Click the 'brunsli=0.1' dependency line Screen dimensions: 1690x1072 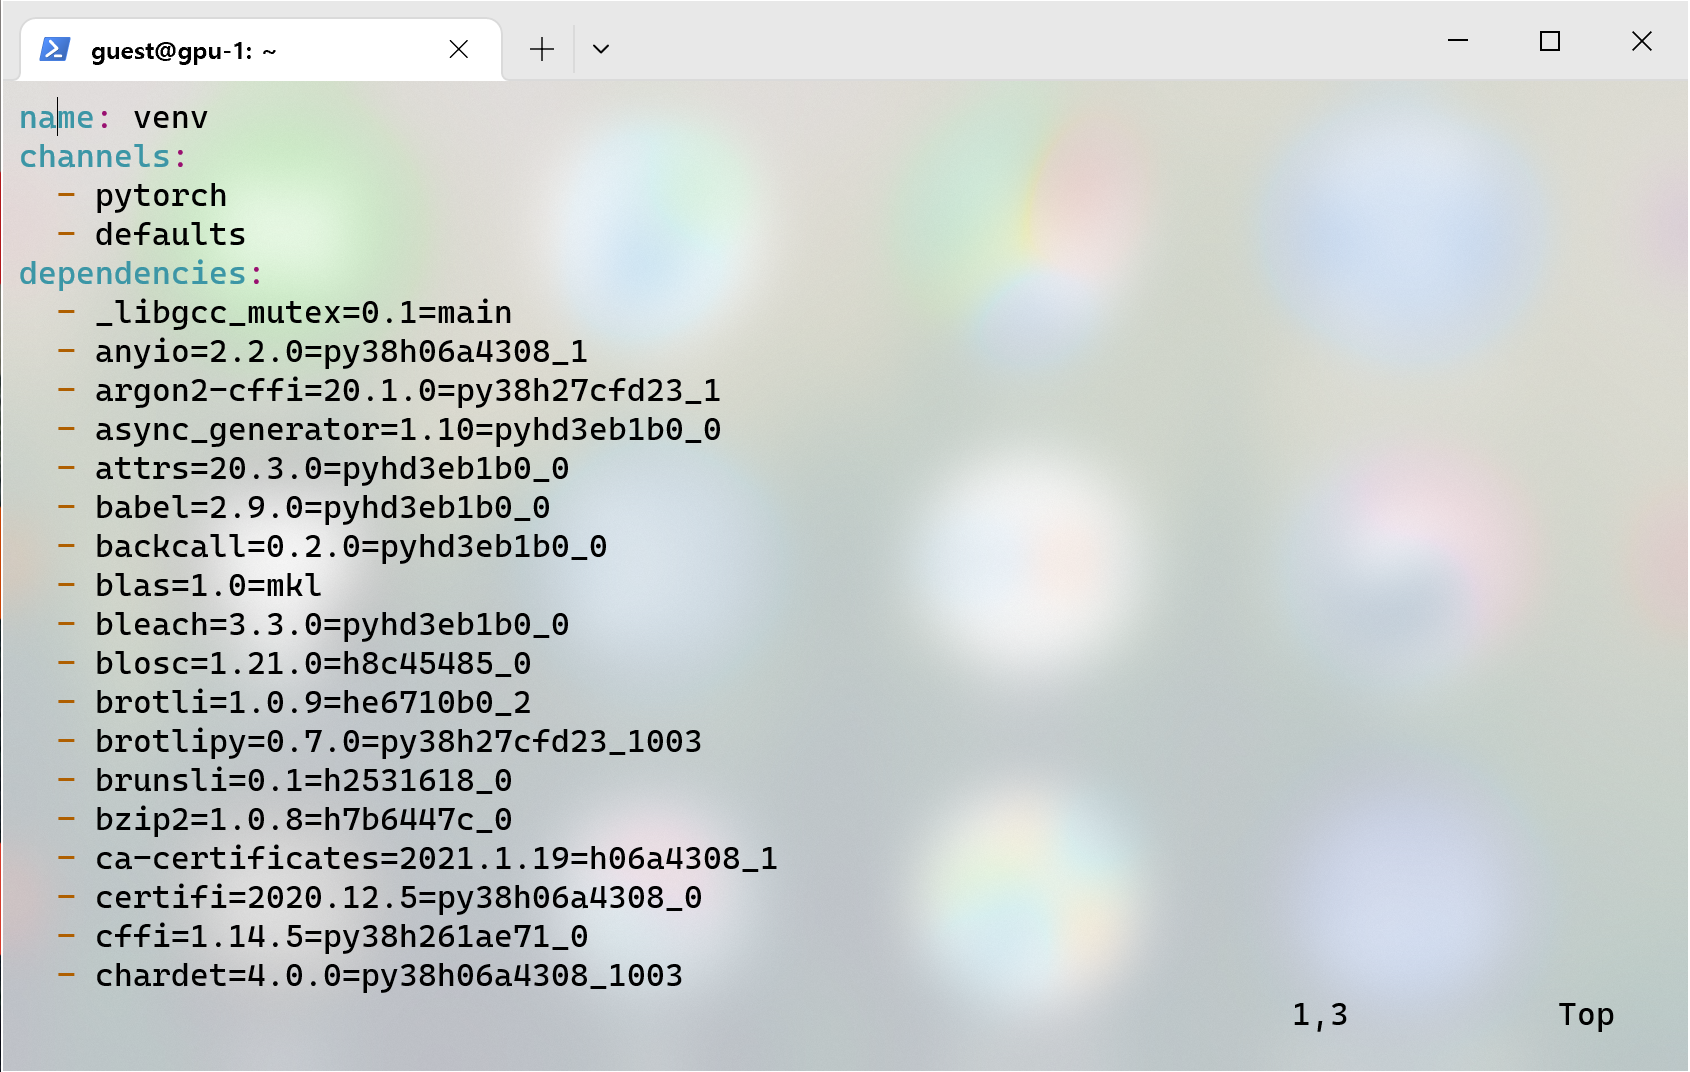click(x=304, y=781)
